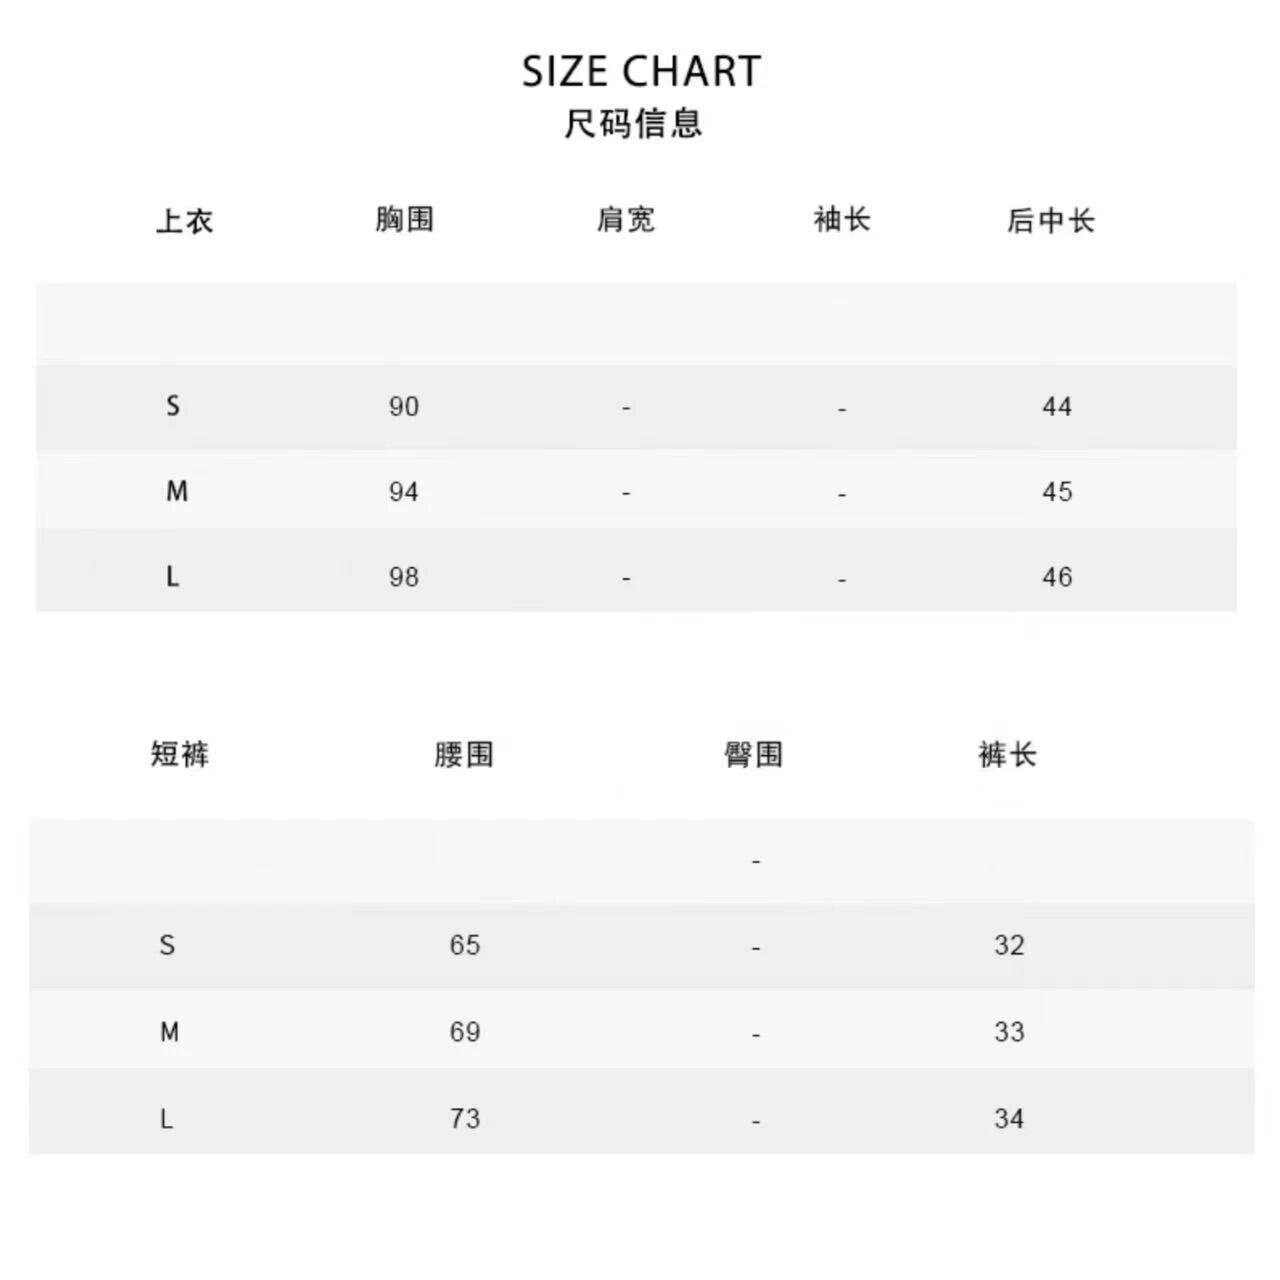Click the 腰围 column header
Screen dimensions: 1280x1280
point(464,754)
